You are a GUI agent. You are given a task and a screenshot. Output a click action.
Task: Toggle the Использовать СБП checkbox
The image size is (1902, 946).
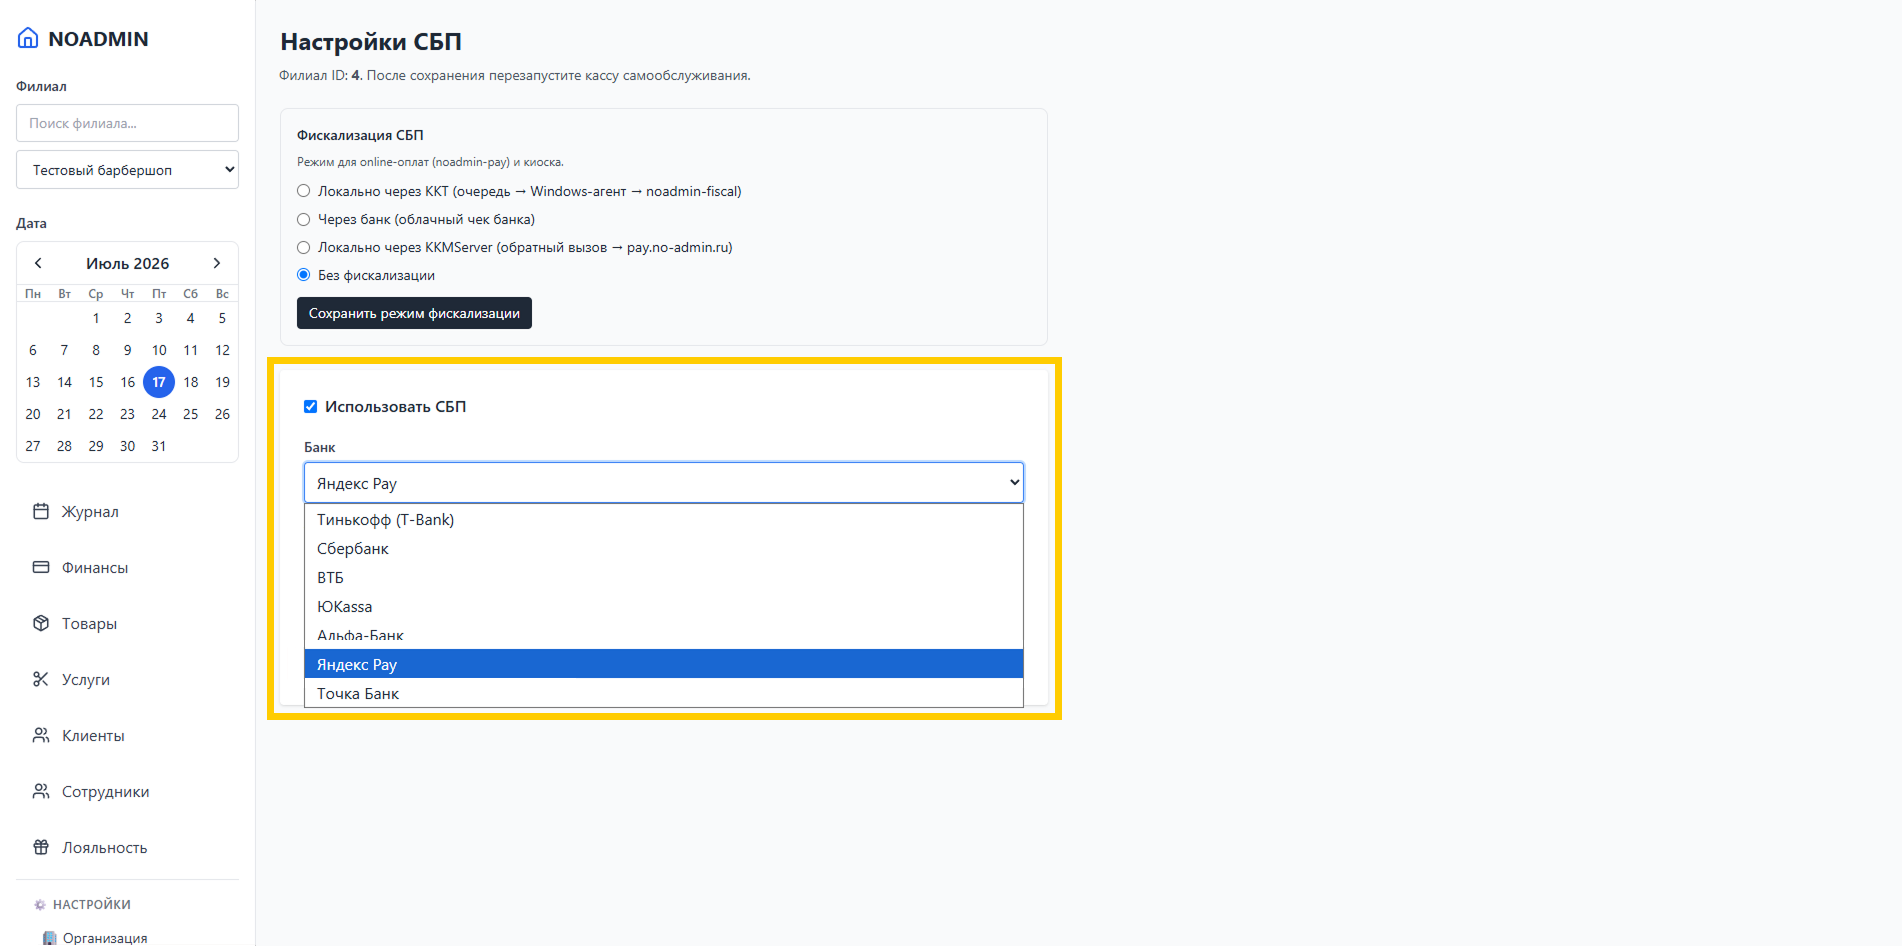[x=310, y=406]
